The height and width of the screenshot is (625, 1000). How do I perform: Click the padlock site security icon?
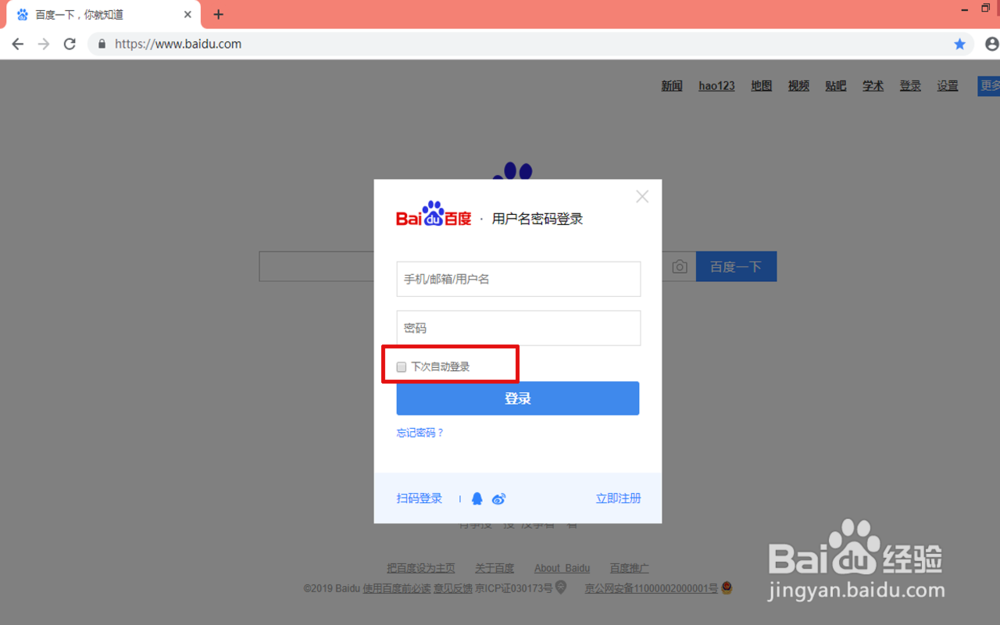click(x=101, y=44)
